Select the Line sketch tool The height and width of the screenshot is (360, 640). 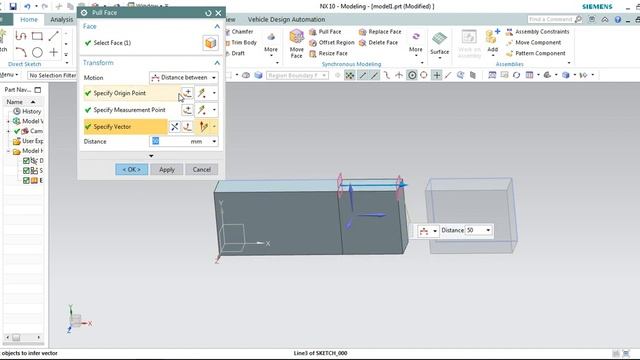[x=53, y=36]
